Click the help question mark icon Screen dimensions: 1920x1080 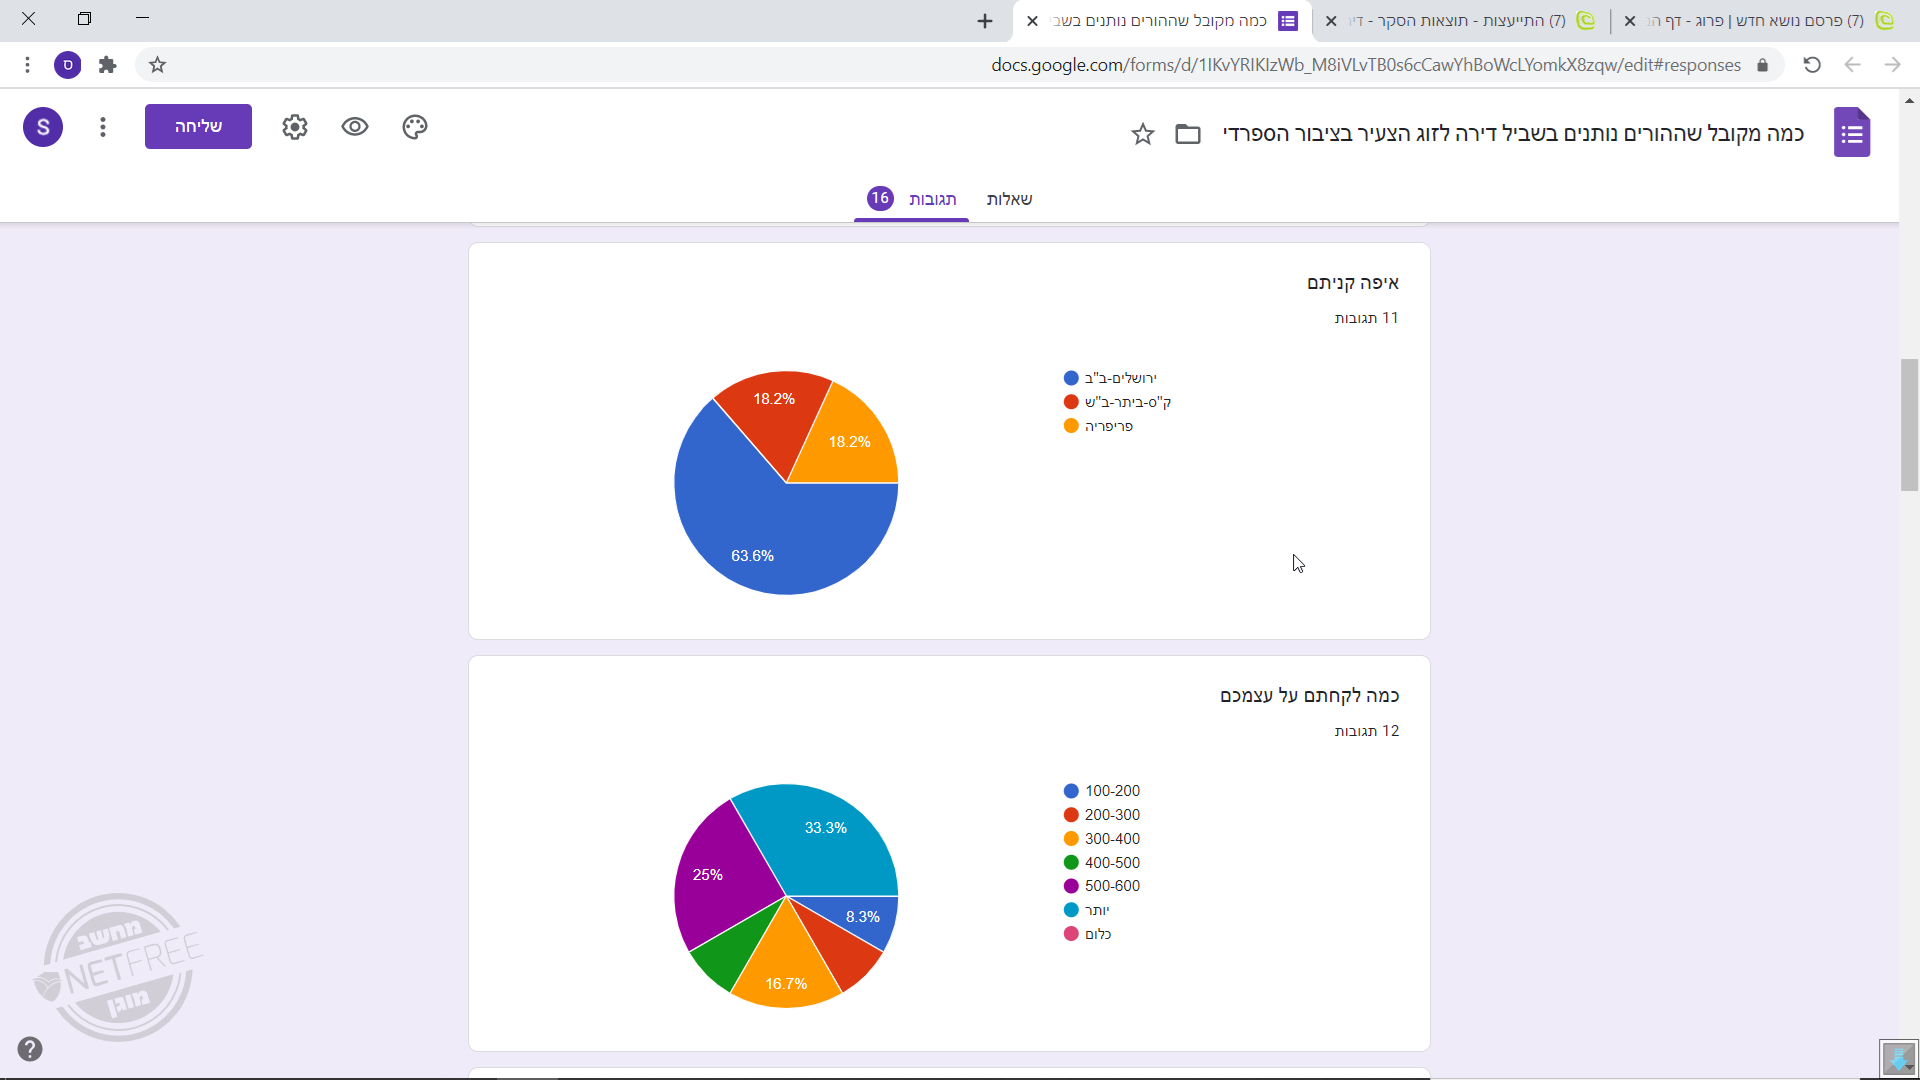click(x=30, y=1049)
